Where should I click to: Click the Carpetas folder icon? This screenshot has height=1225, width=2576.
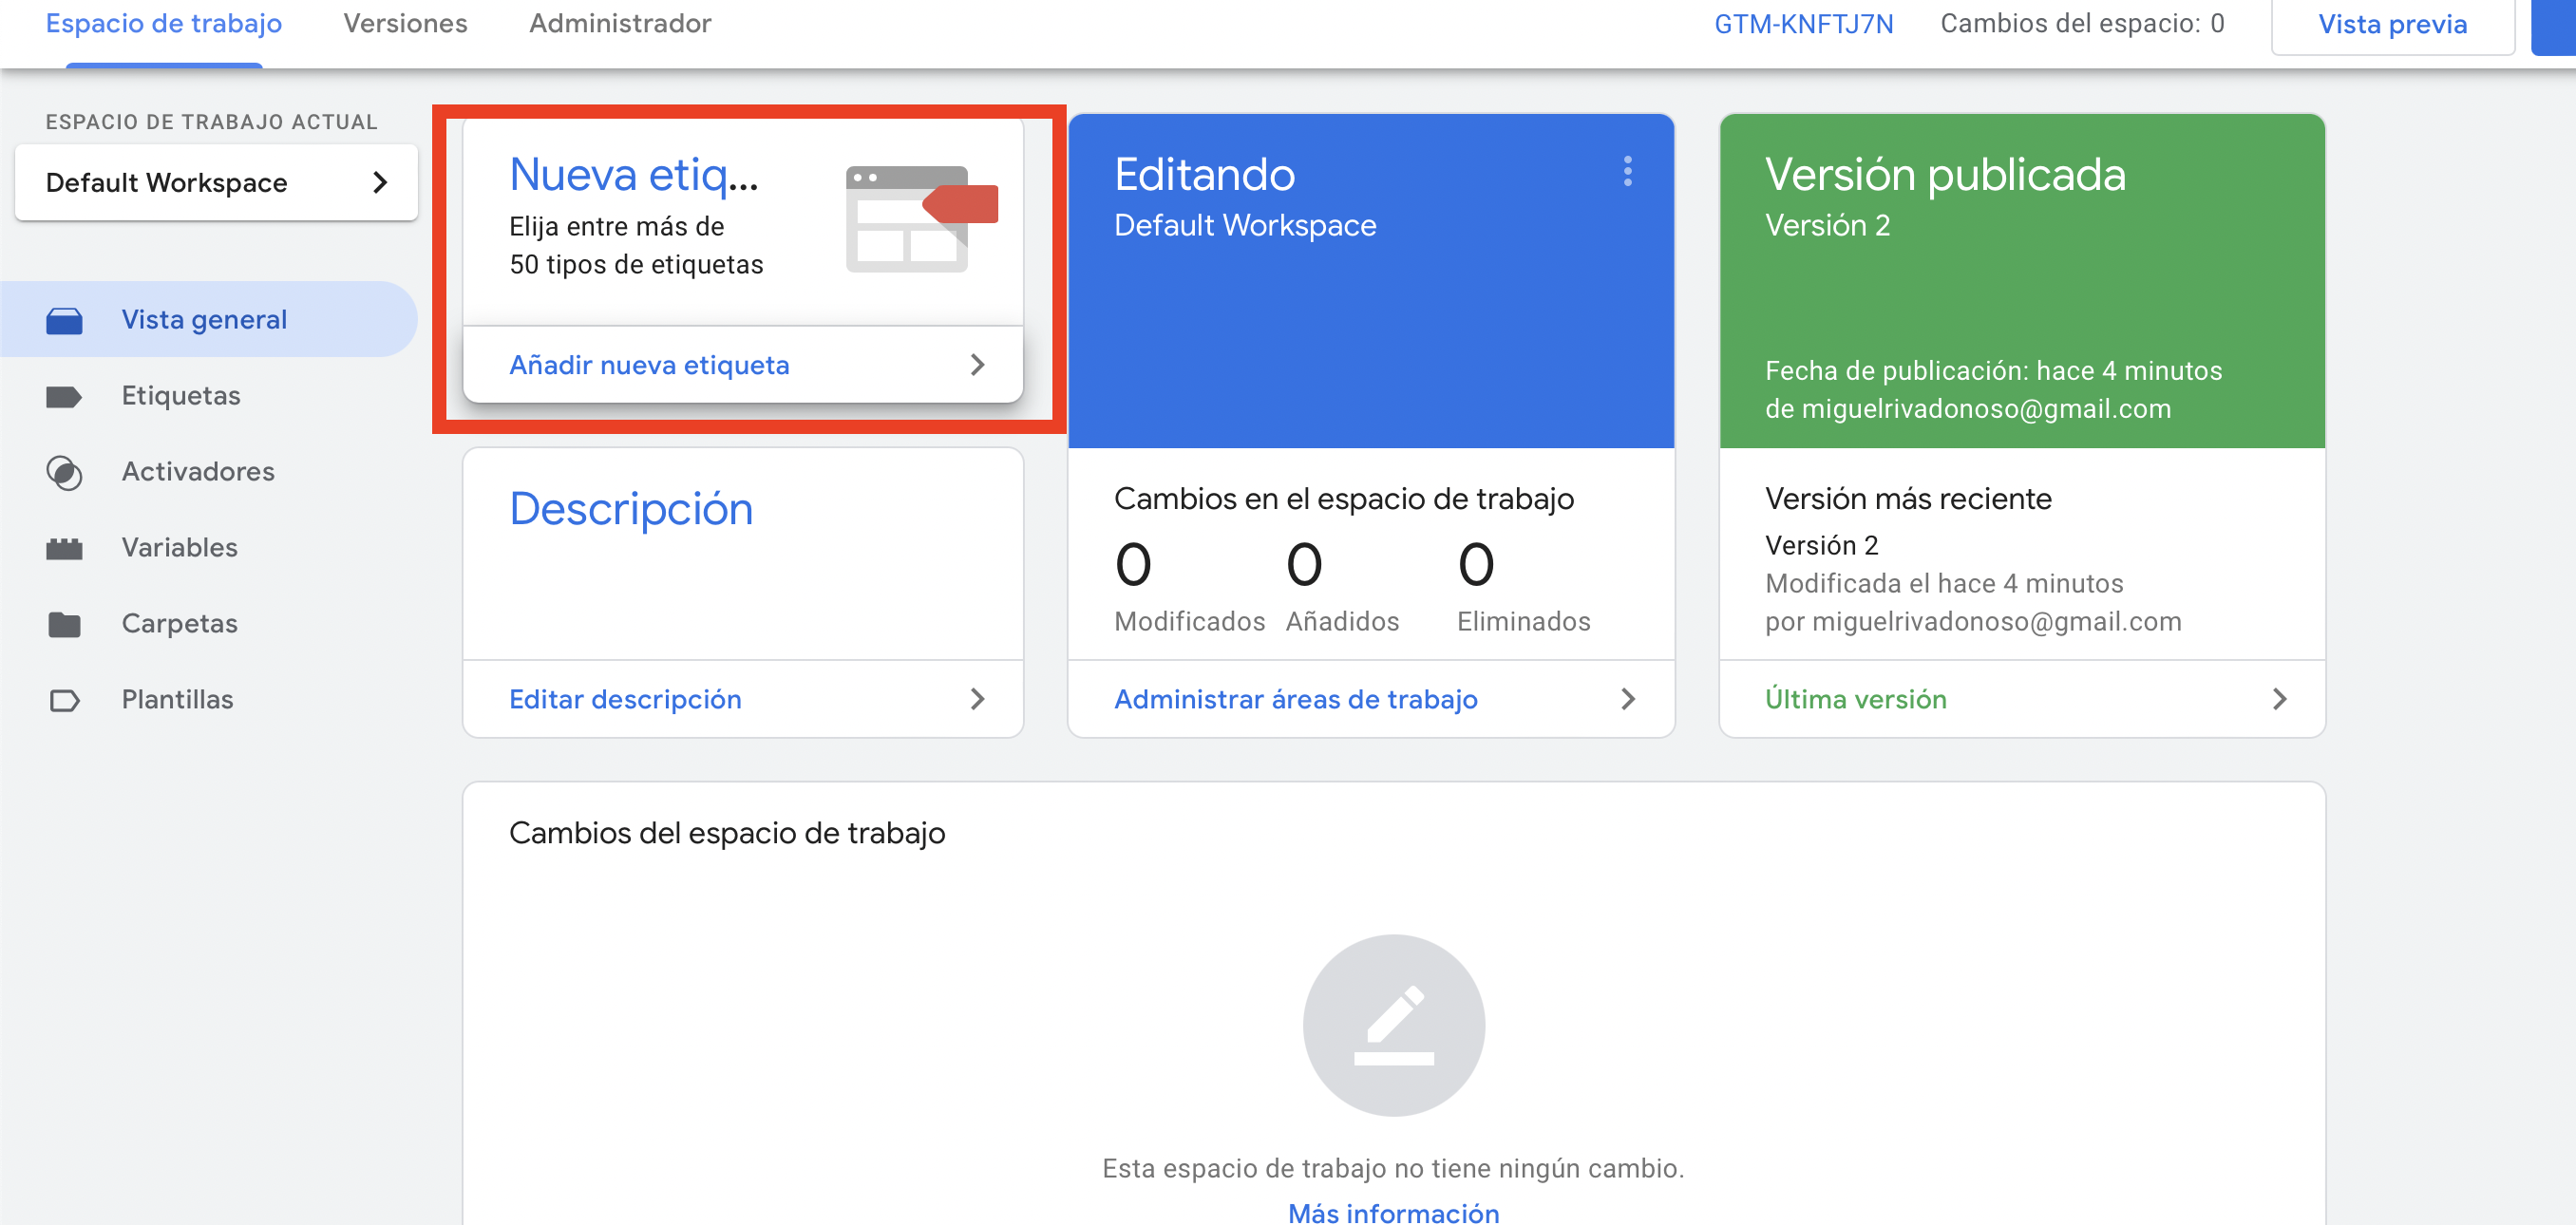coord(64,624)
